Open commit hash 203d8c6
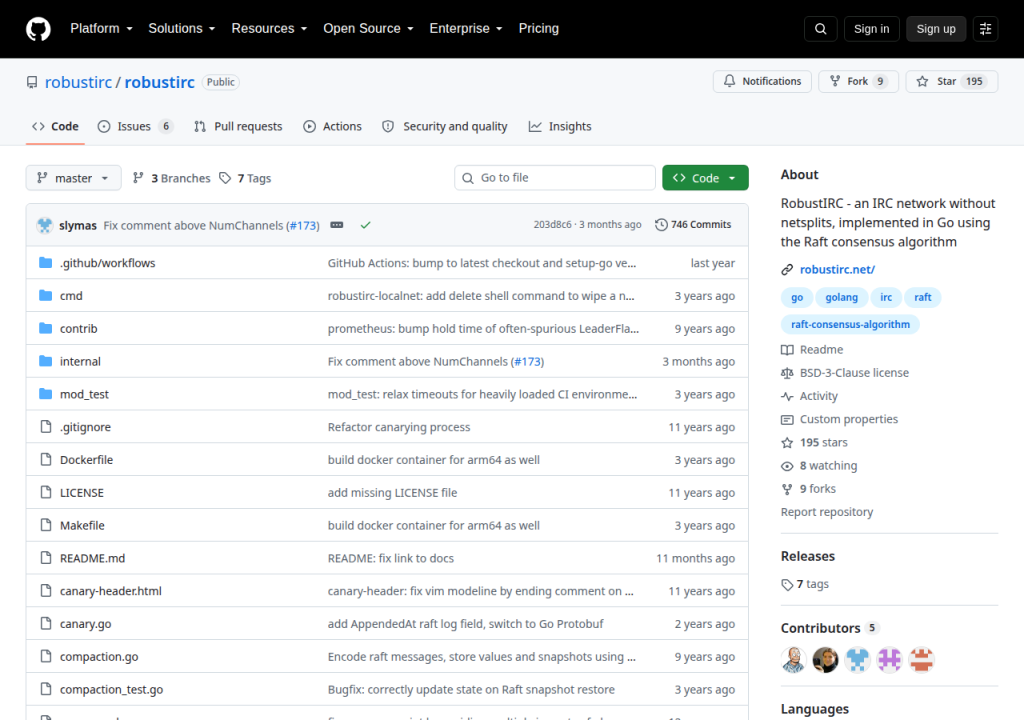This screenshot has height=720, width=1024. [x=552, y=224]
